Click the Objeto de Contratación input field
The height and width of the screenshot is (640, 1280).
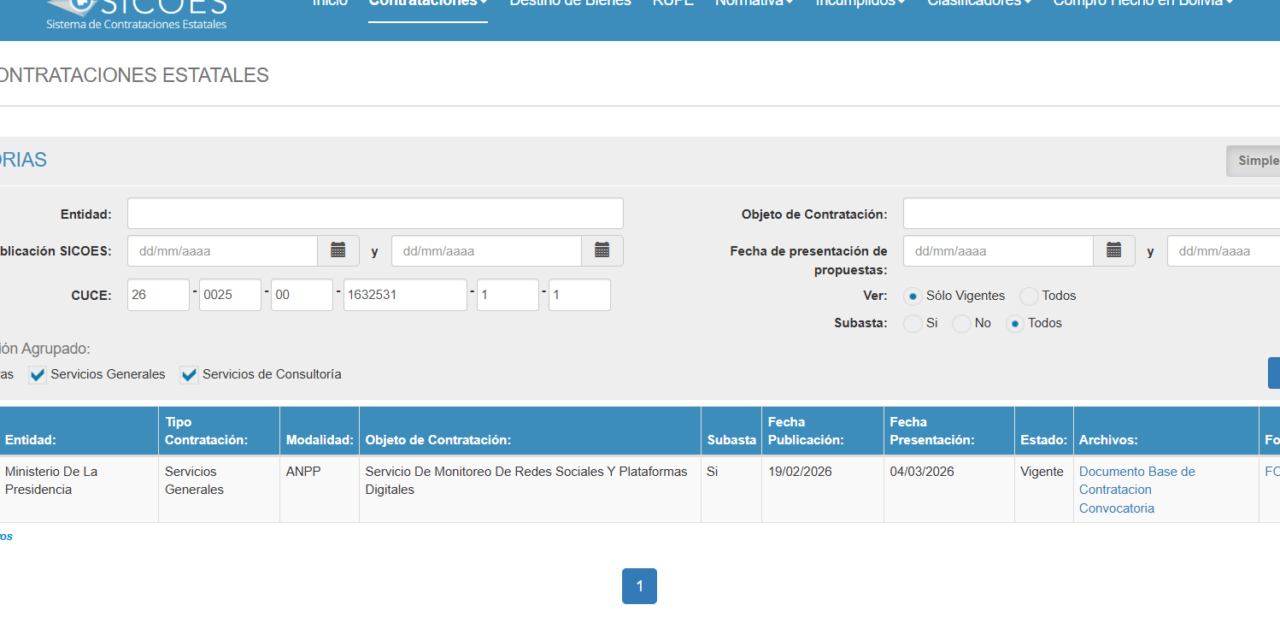(1091, 214)
